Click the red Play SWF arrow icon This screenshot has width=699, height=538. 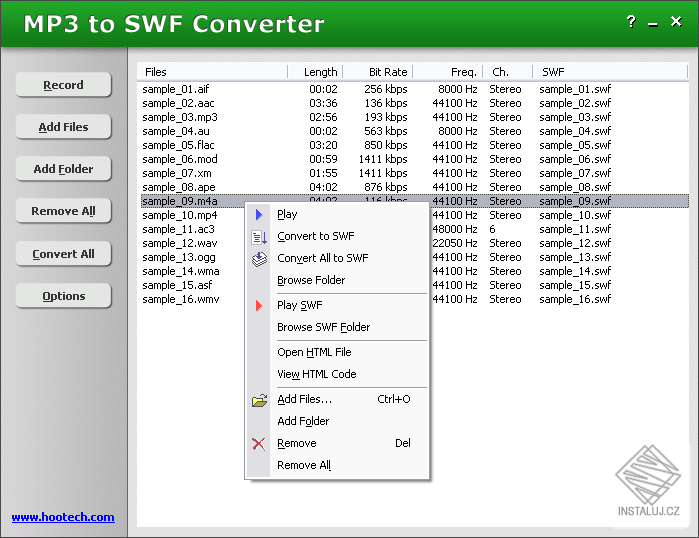click(259, 305)
